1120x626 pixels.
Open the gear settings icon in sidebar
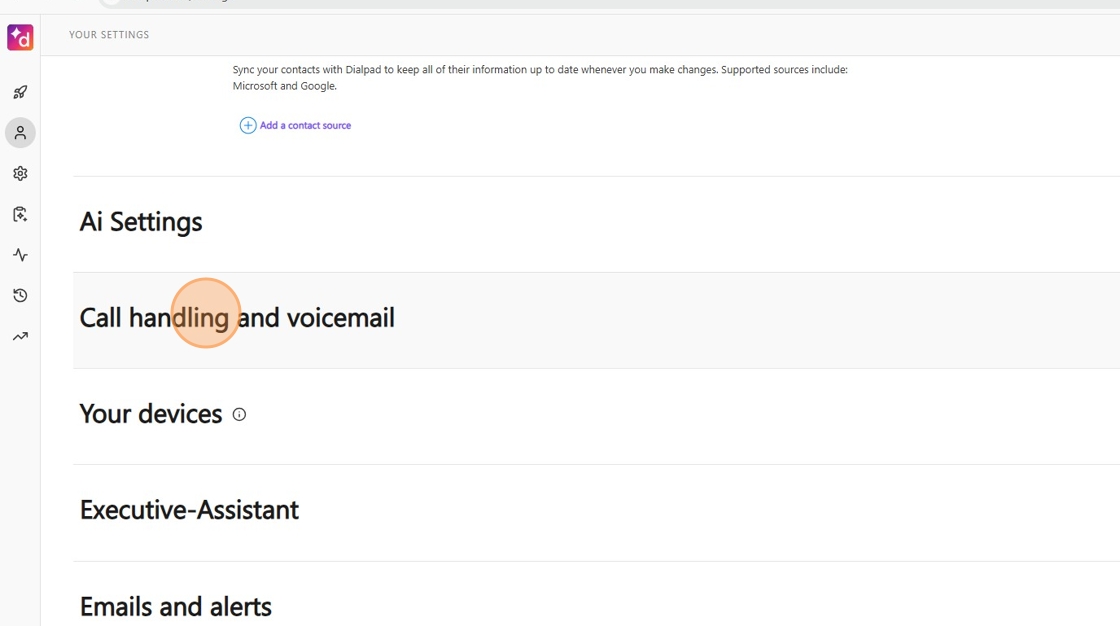(x=20, y=174)
